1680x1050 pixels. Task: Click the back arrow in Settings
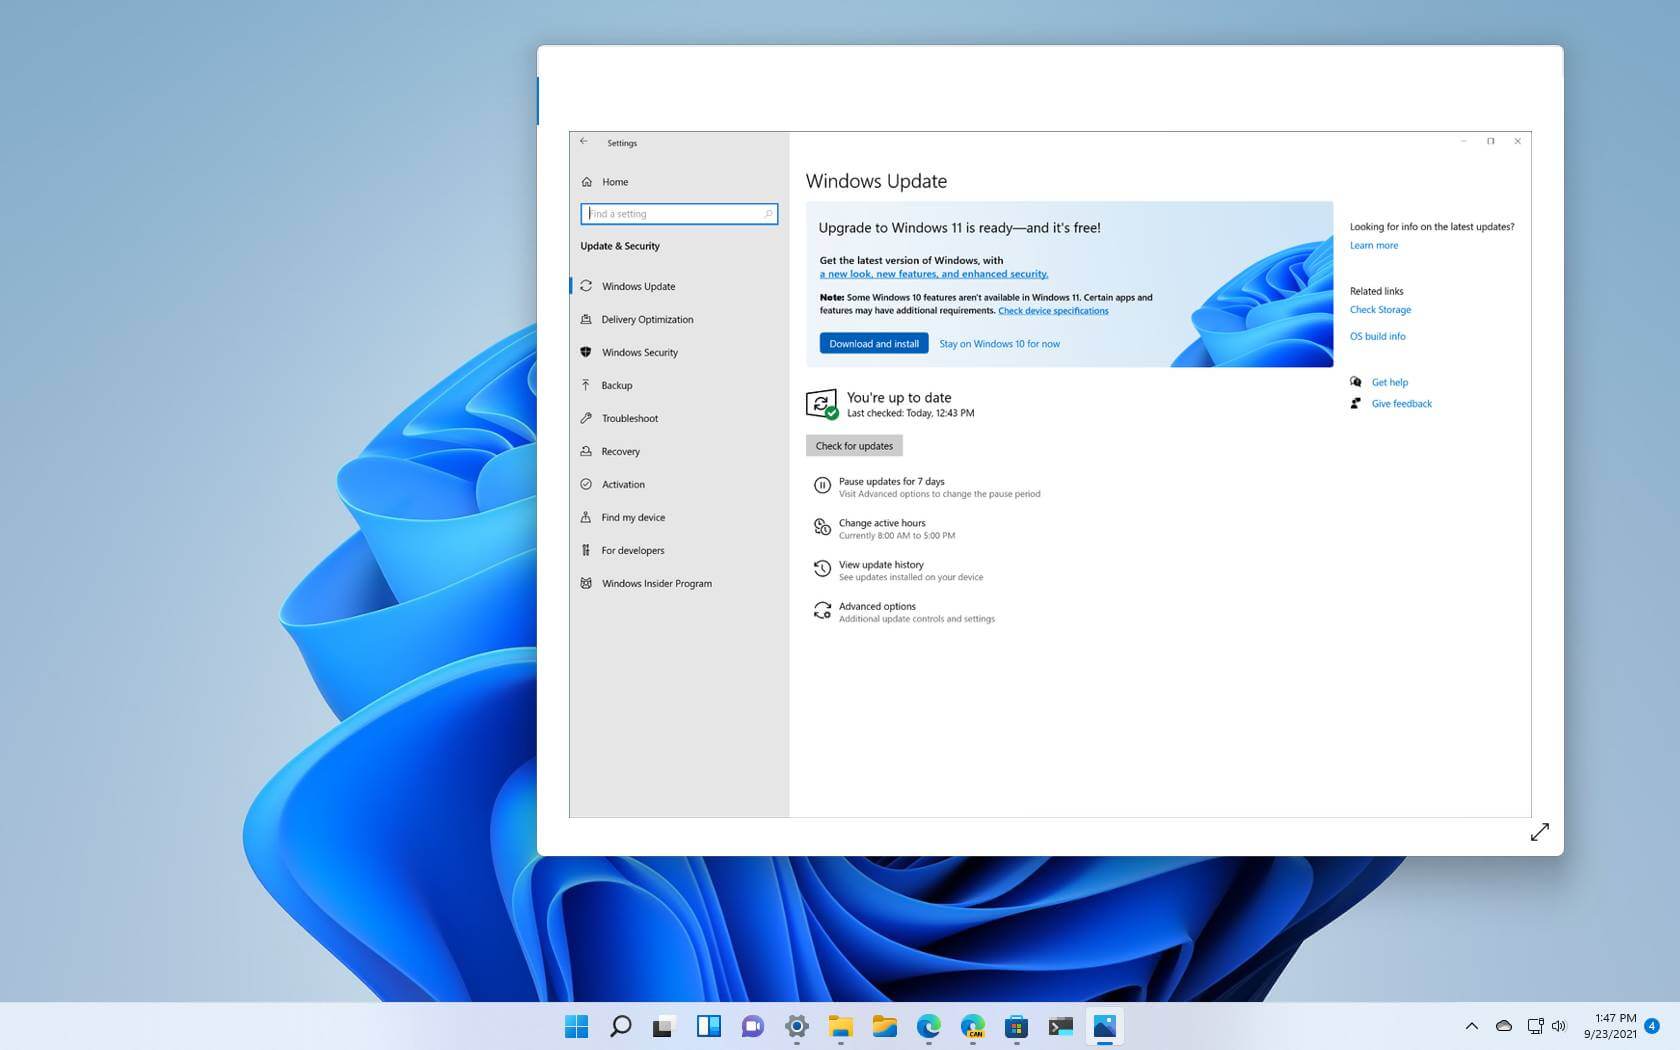point(584,142)
